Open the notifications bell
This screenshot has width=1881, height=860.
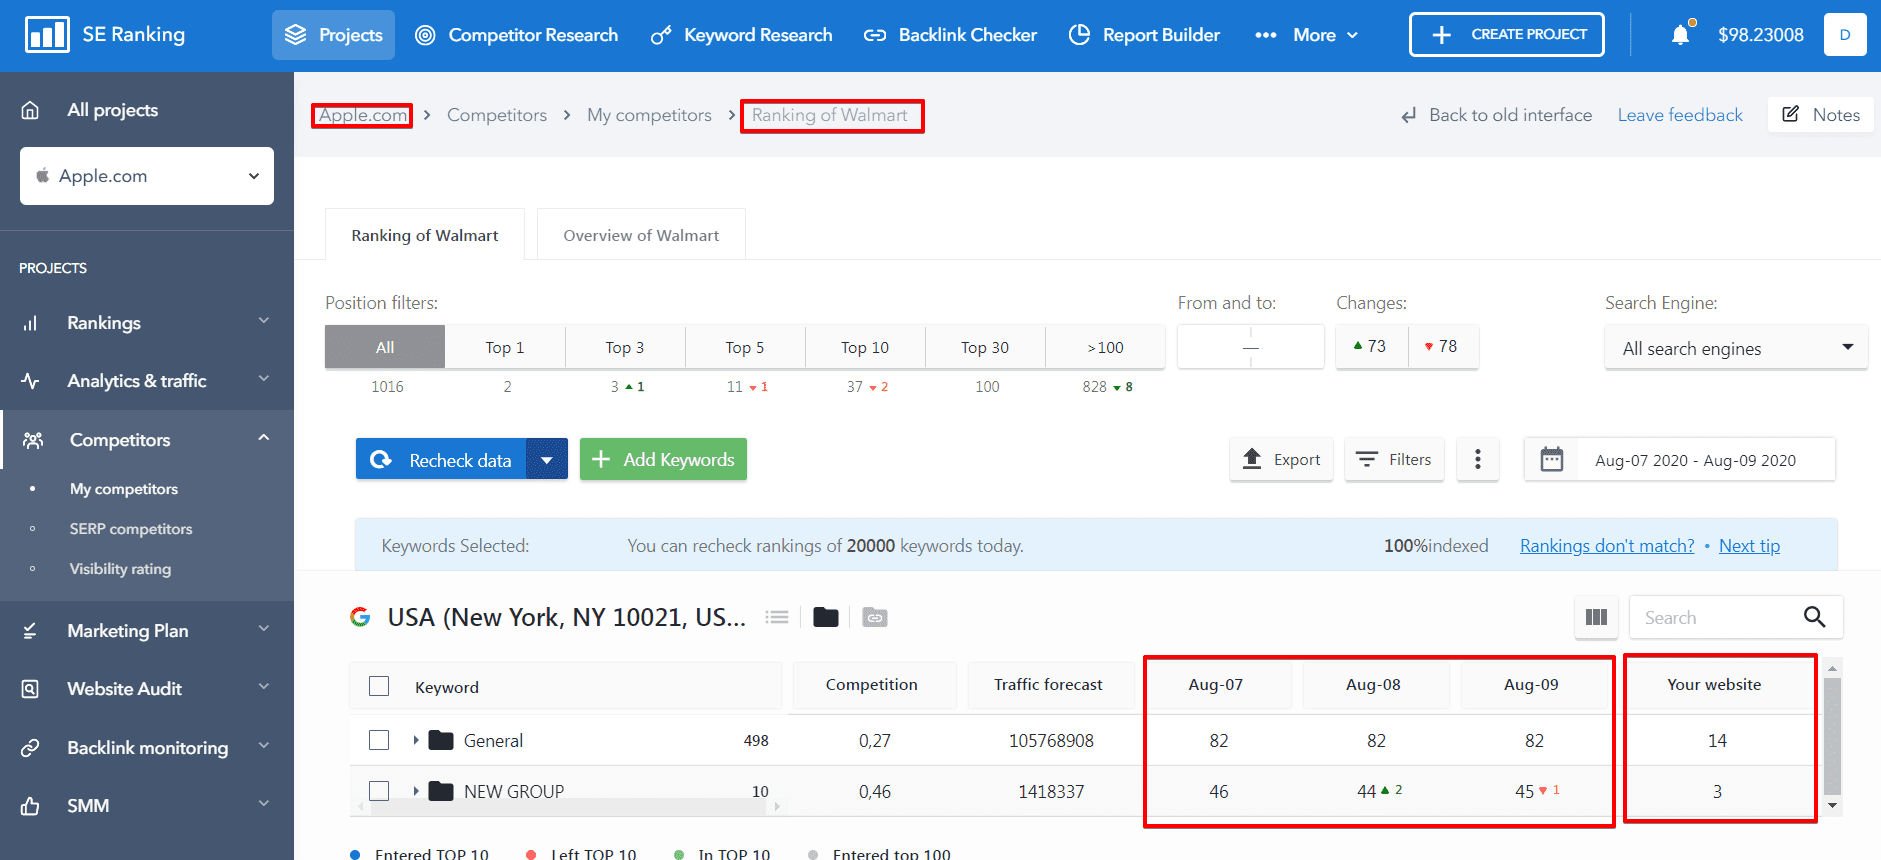tap(1681, 35)
